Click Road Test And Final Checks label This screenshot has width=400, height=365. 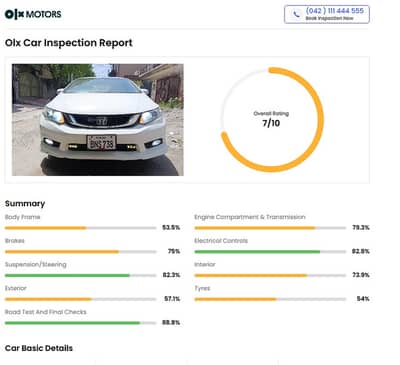[x=46, y=312]
